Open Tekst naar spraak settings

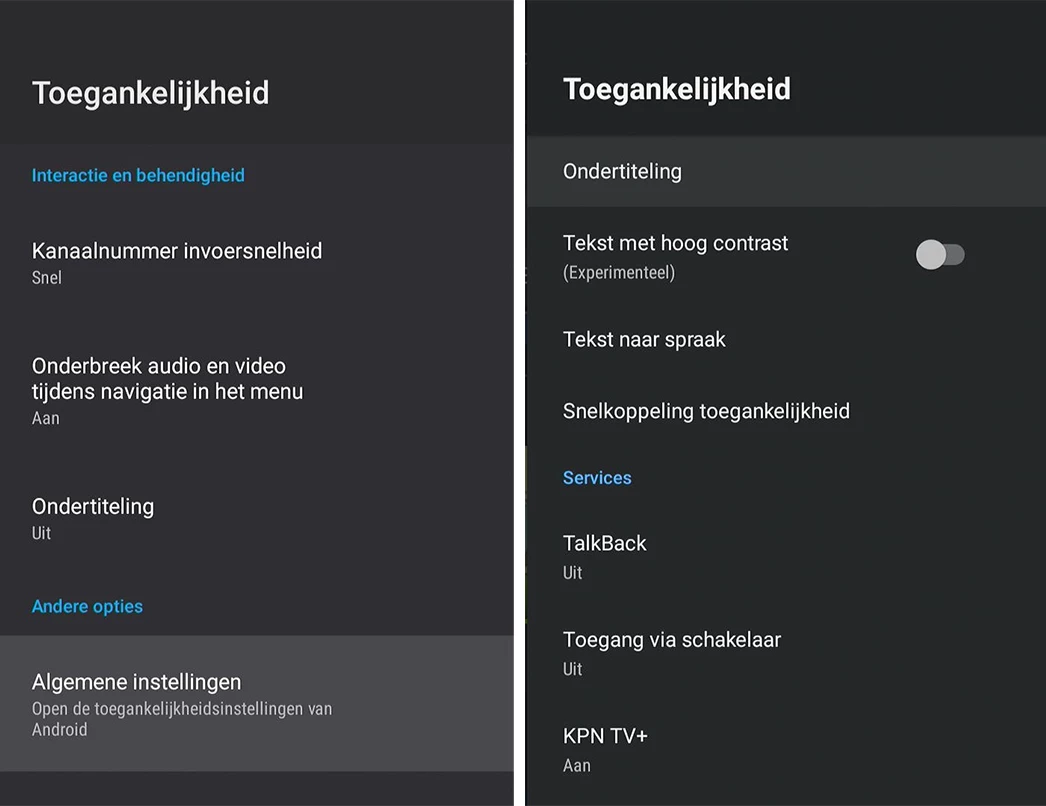644,340
